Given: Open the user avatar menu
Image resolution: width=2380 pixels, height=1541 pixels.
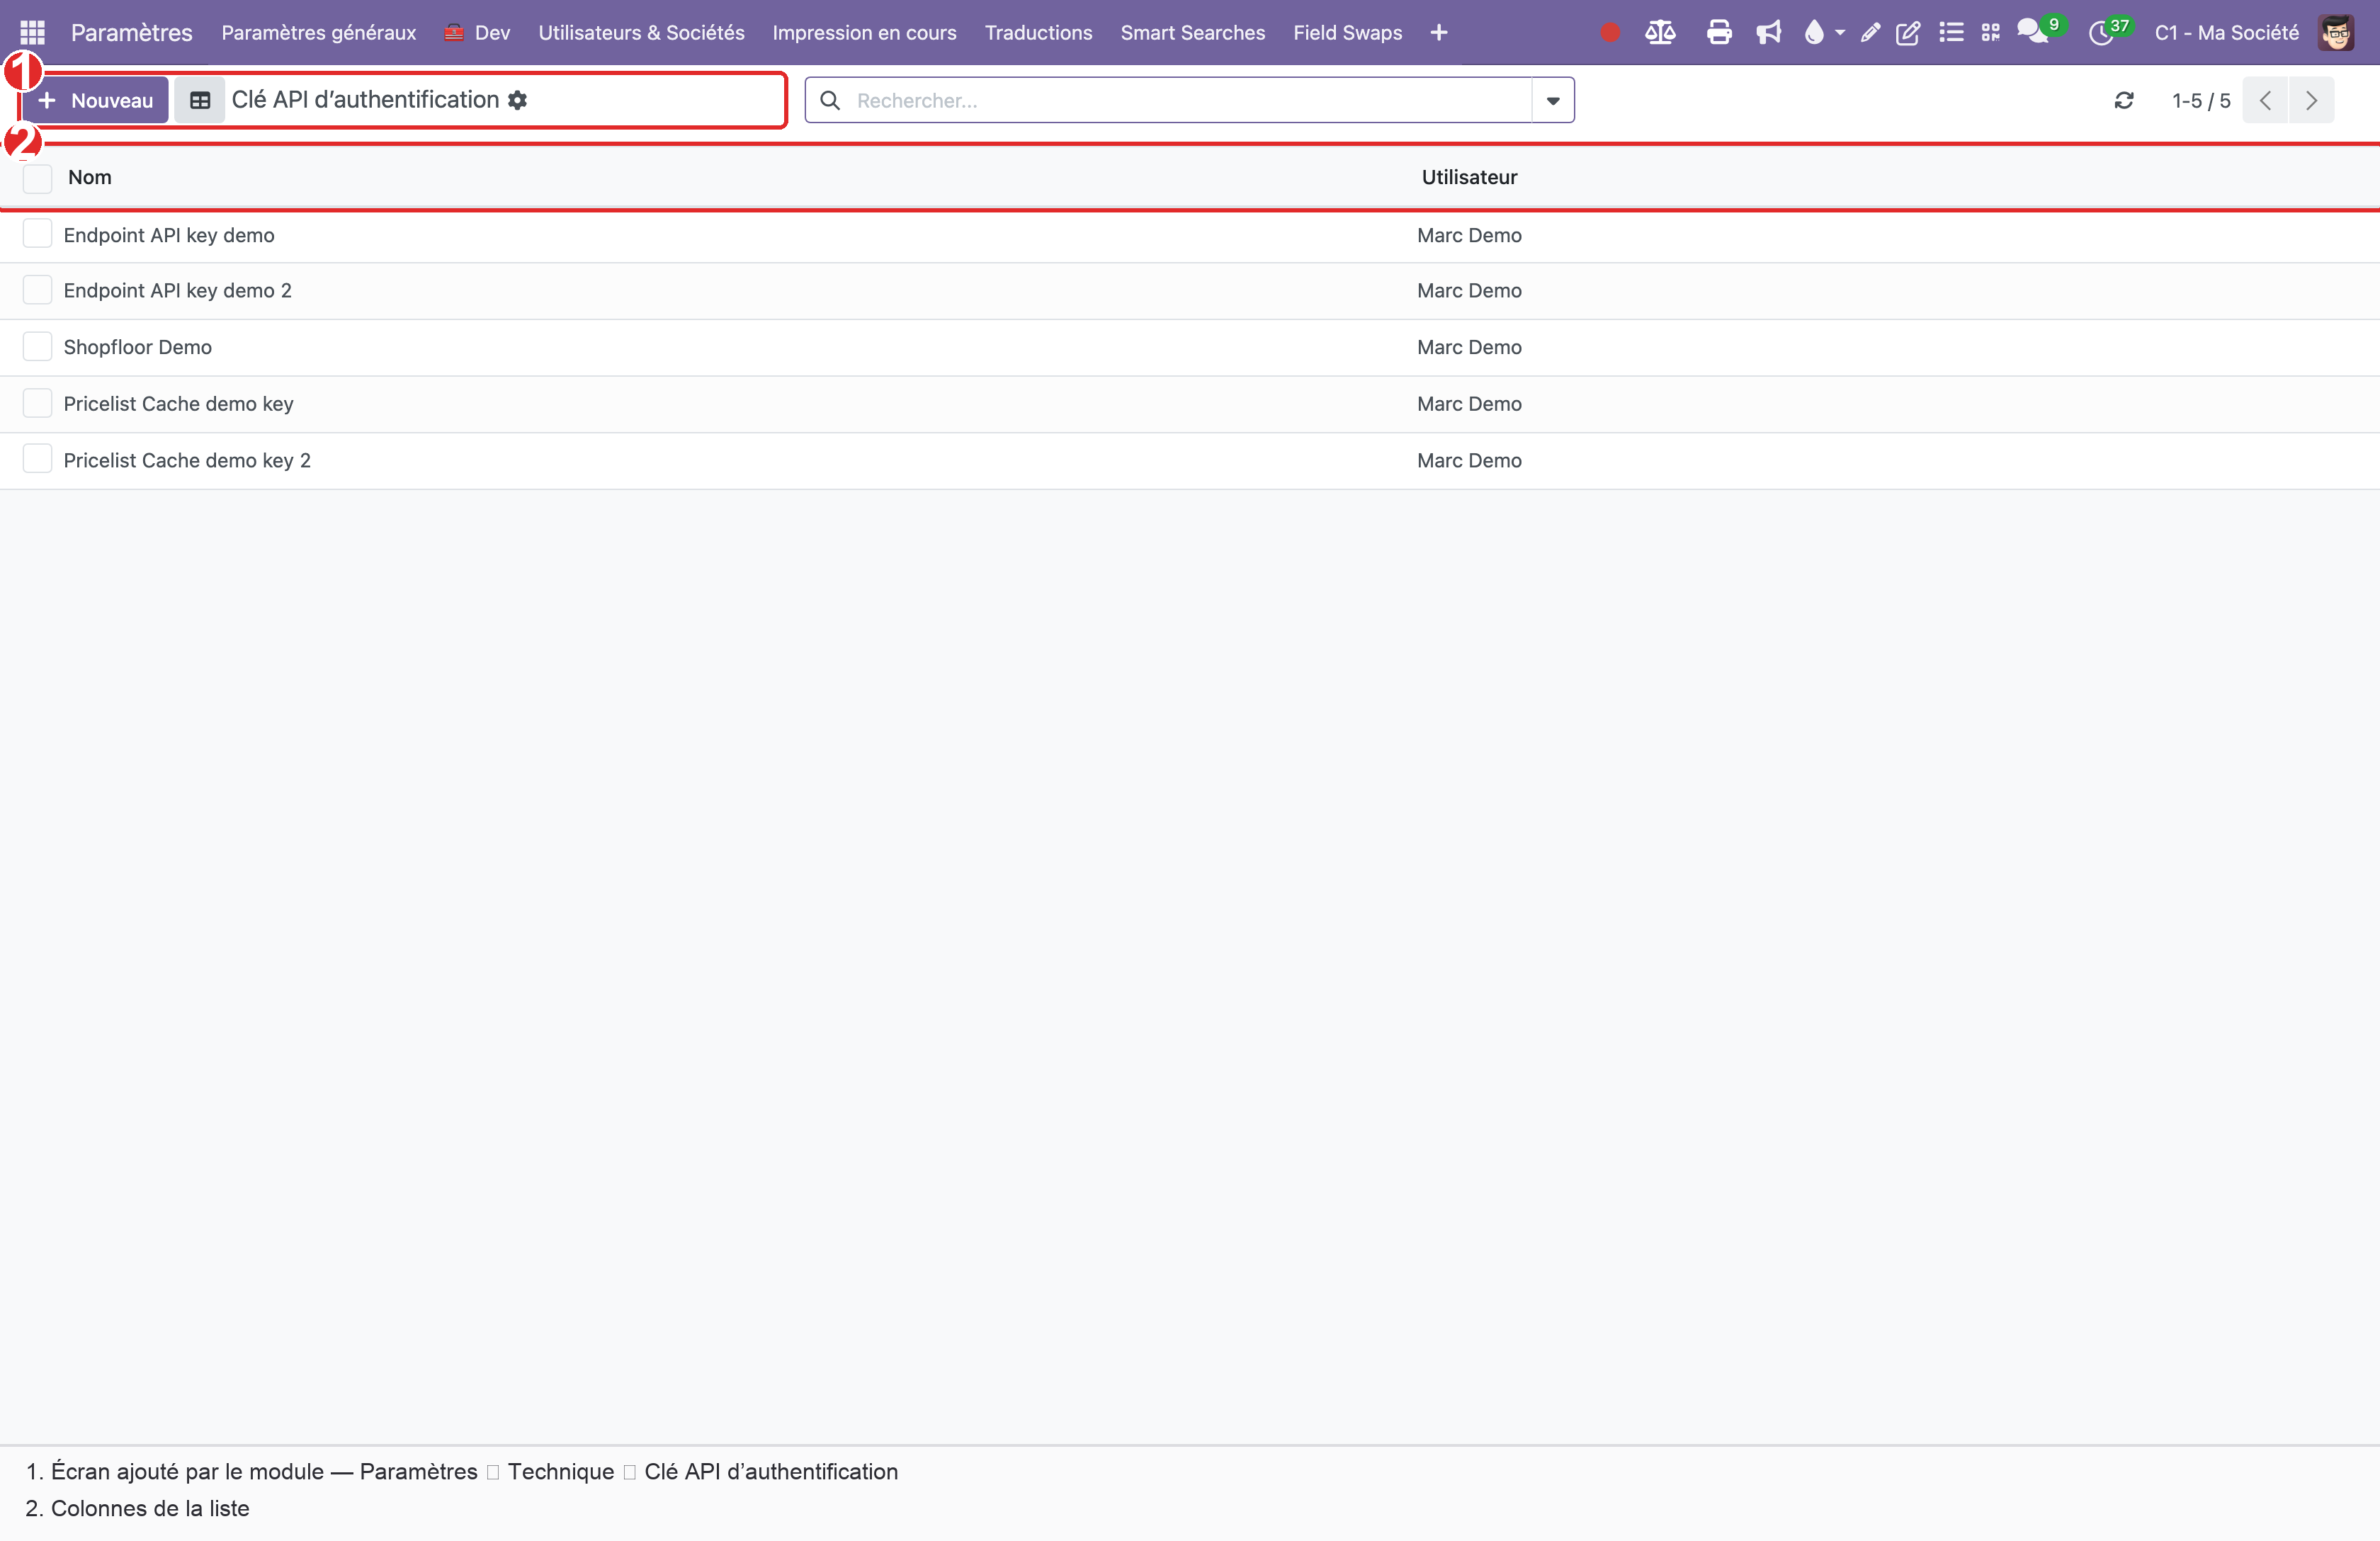Looking at the screenshot, I should point(2336,32).
